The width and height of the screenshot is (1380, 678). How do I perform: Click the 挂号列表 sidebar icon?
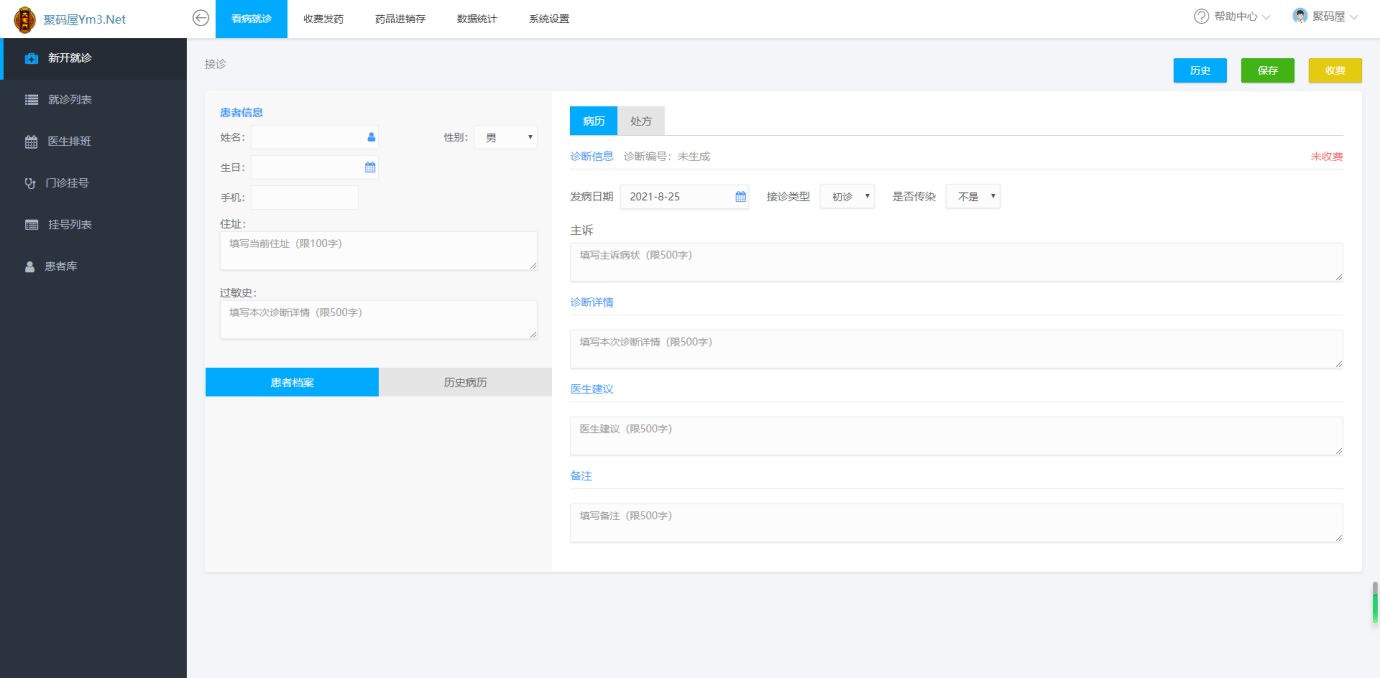click(x=31, y=225)
